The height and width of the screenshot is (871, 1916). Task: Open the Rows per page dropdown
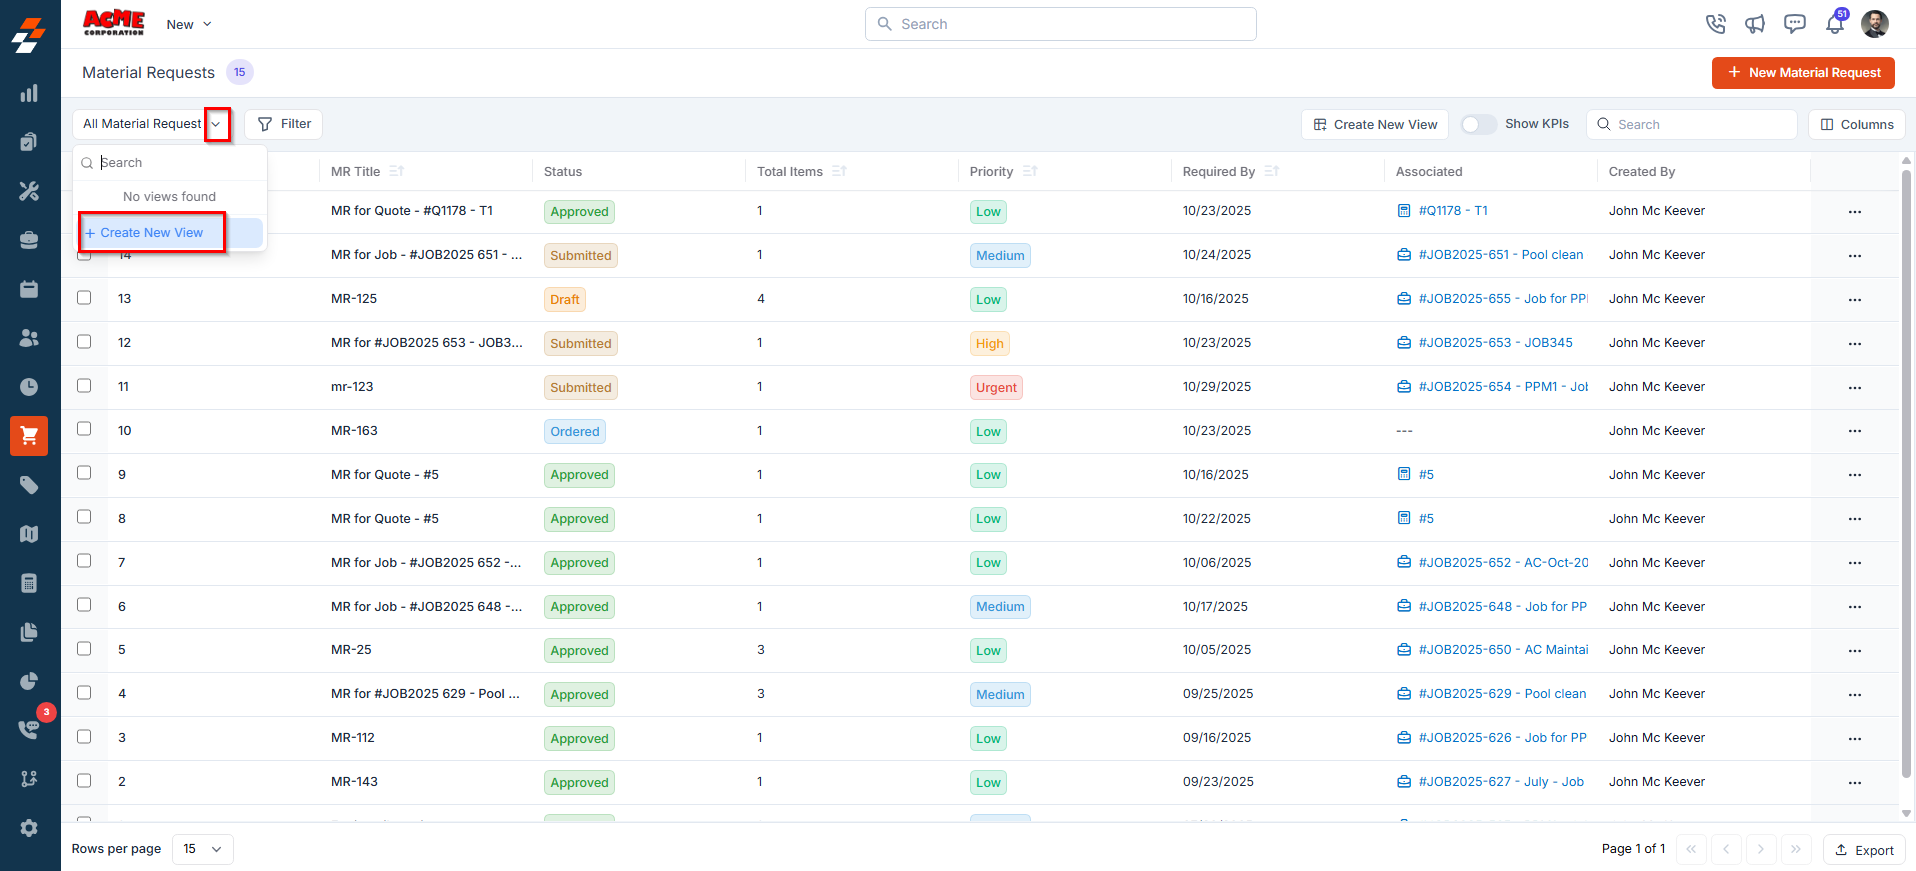[x=203, y=849]
